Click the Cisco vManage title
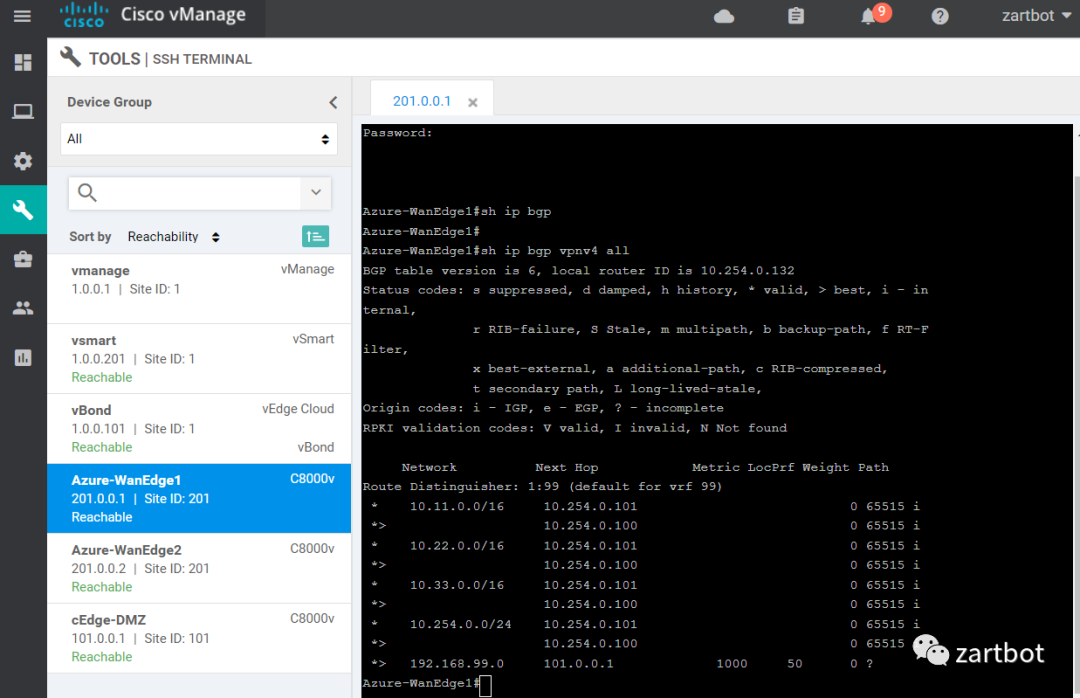The height and width of the screenshot is (698, 1080). pyautogui.click(x=183, y=14)
